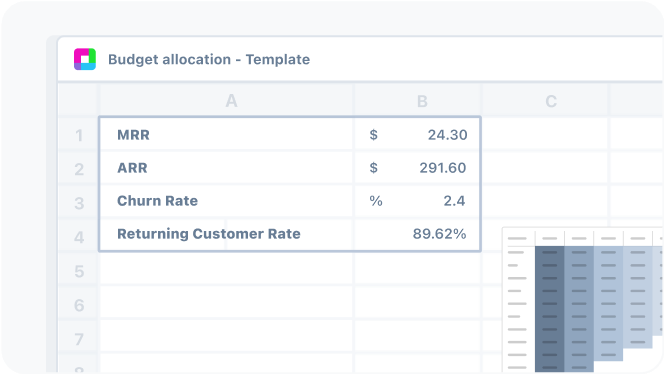Open the shaded cohort table thumbnail
Image resolution: width=664 pixels, height=374 pixels.
583,300
